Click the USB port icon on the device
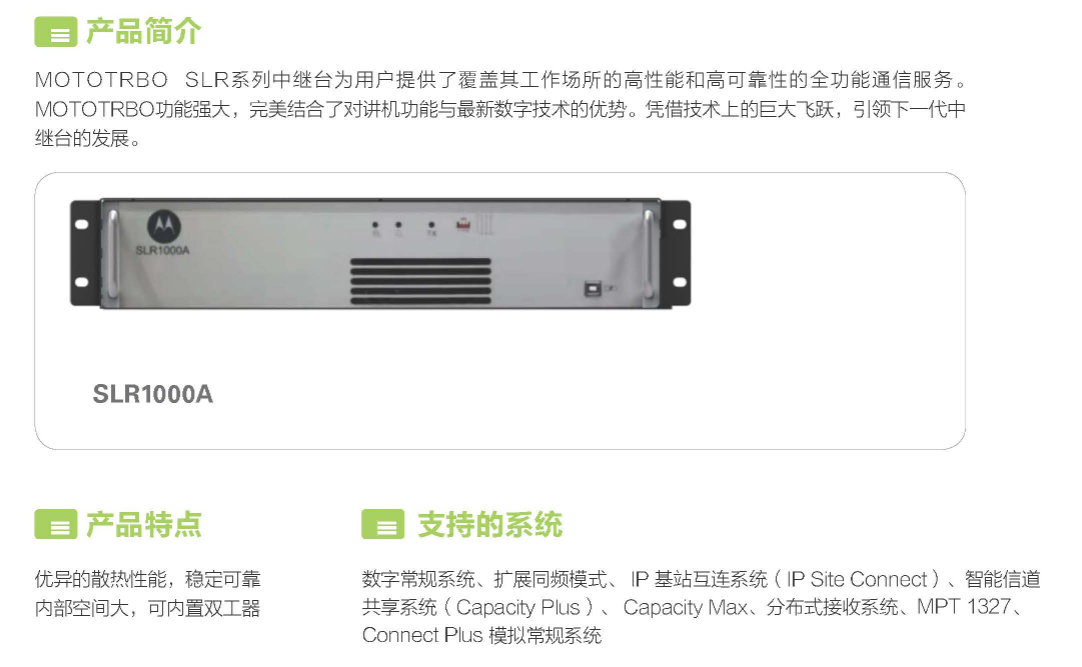 [592, 288]
